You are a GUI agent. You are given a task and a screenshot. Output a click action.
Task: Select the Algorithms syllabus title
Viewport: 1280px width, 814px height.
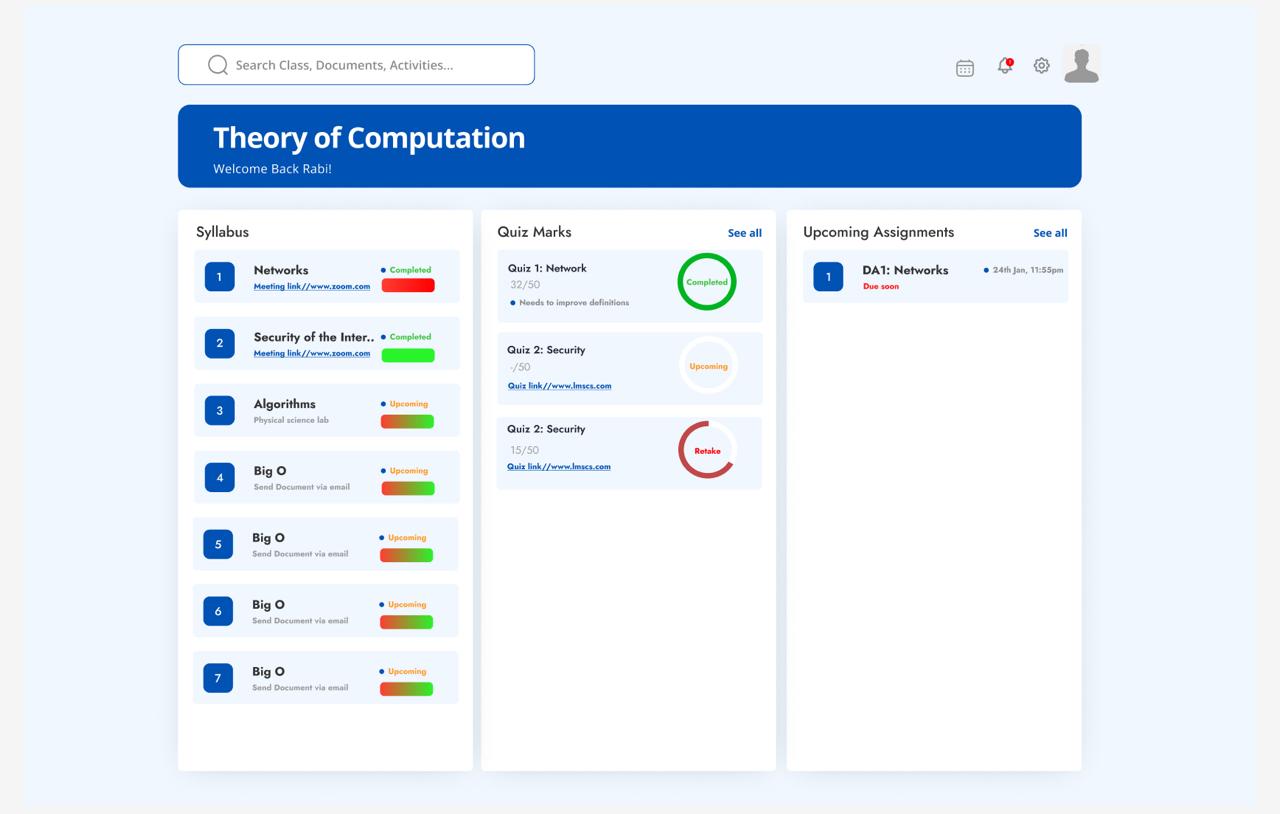coord(284,404)
